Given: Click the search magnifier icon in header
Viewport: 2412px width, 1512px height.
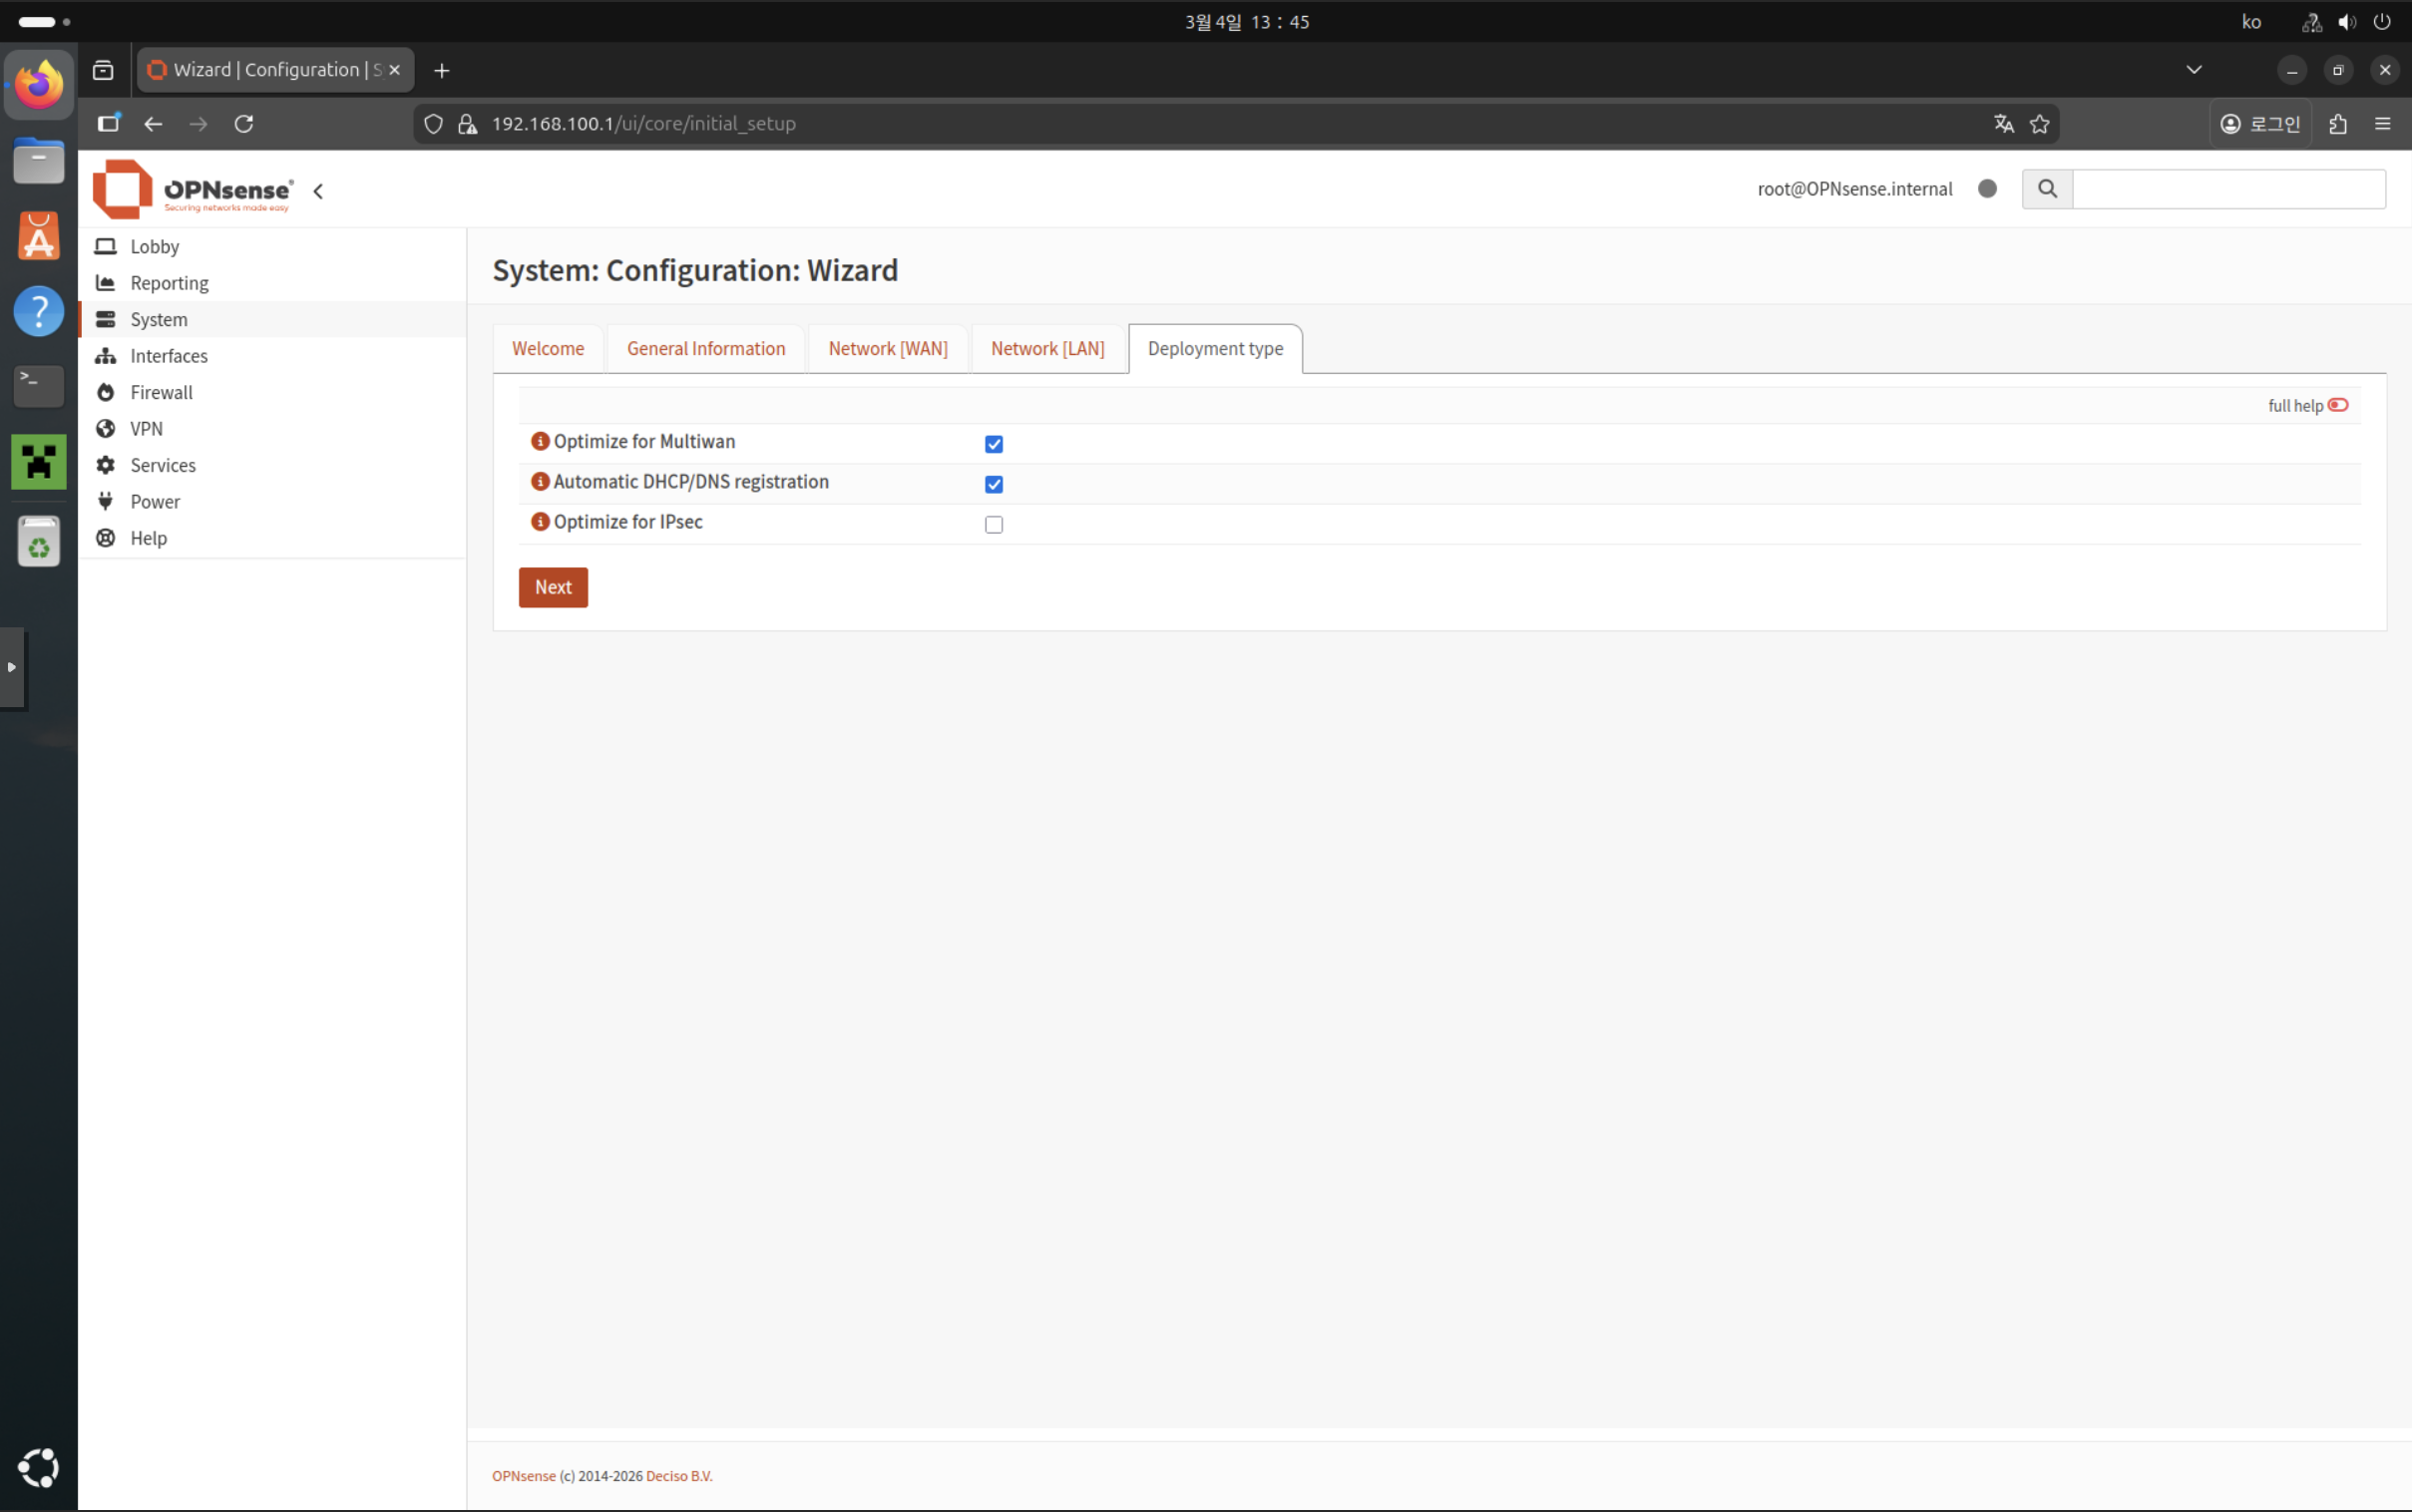Looking at the screenshot, I should [2047, 189].
